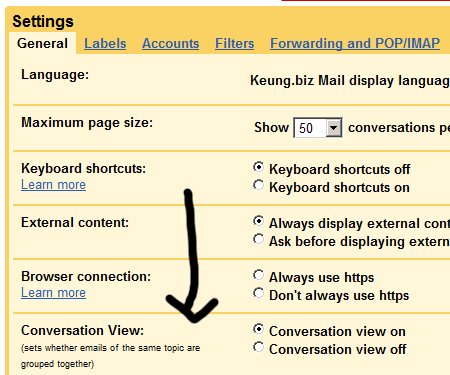Click the Conversation View: label

82,331
